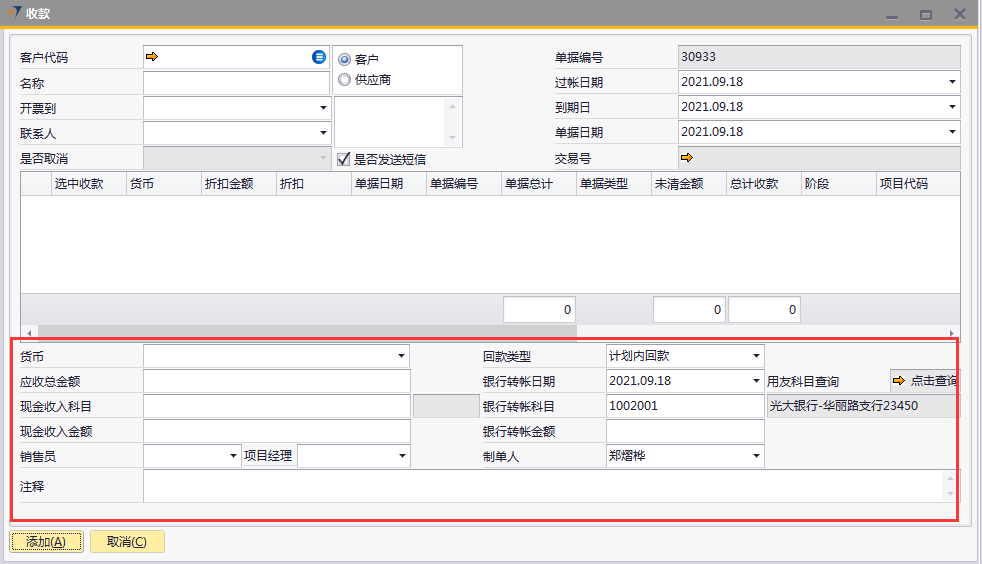Toggle the 是否发送短信 checkbox

pos(343,158)
